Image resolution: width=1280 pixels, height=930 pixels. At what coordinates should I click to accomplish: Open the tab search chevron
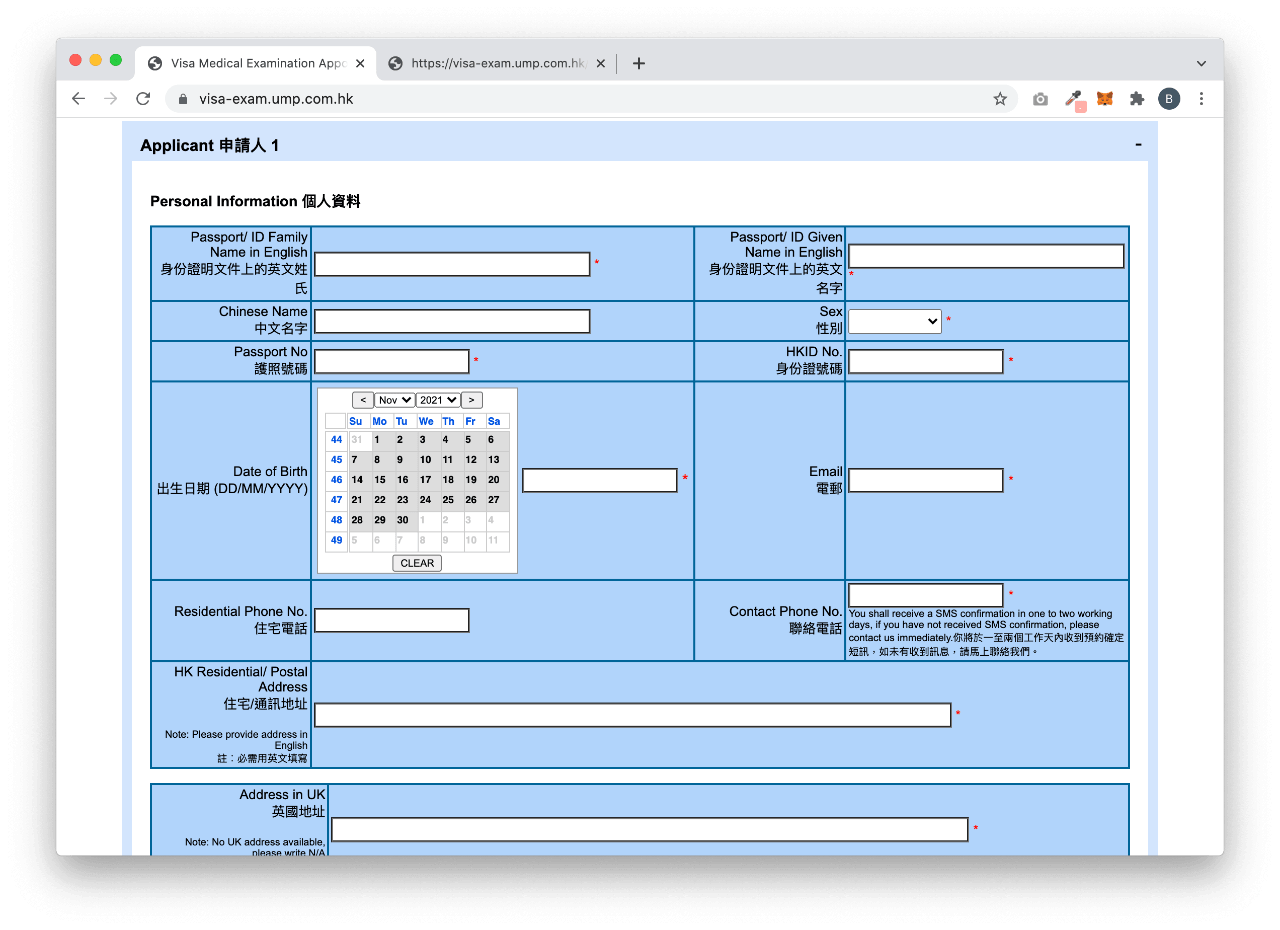coord(1201,63)
